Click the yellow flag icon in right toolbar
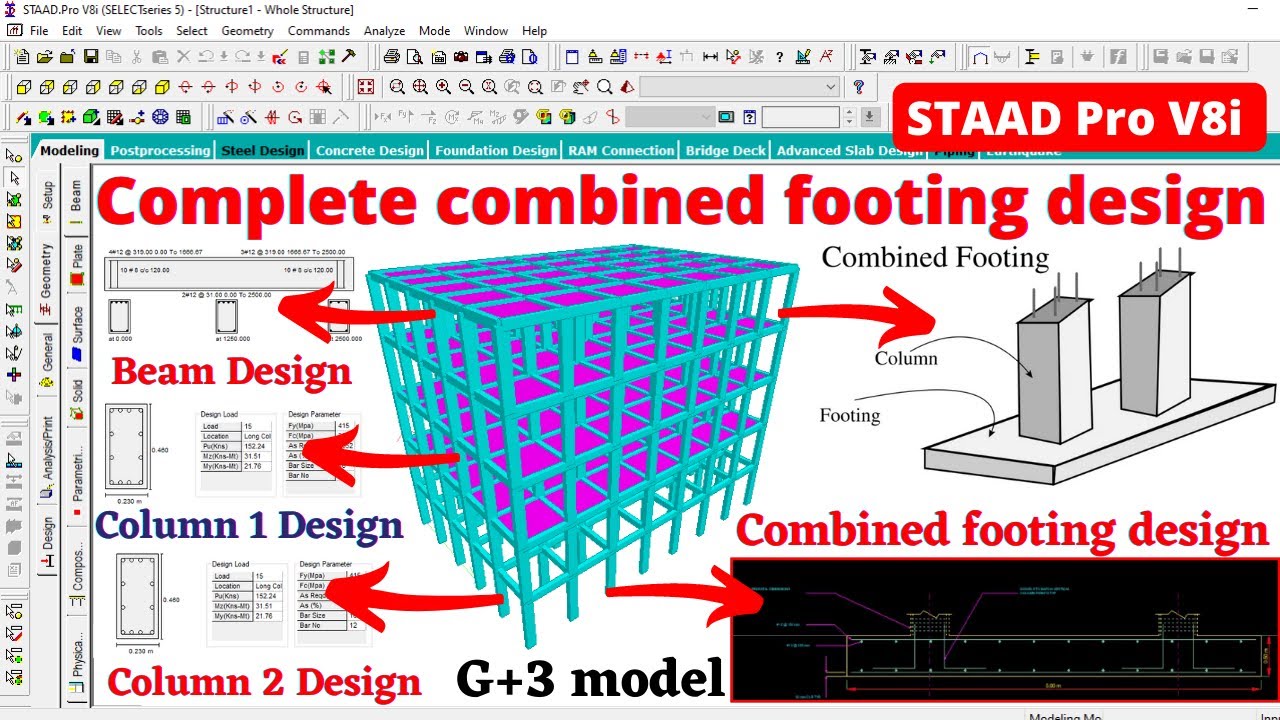 [x=1033, y=57]
